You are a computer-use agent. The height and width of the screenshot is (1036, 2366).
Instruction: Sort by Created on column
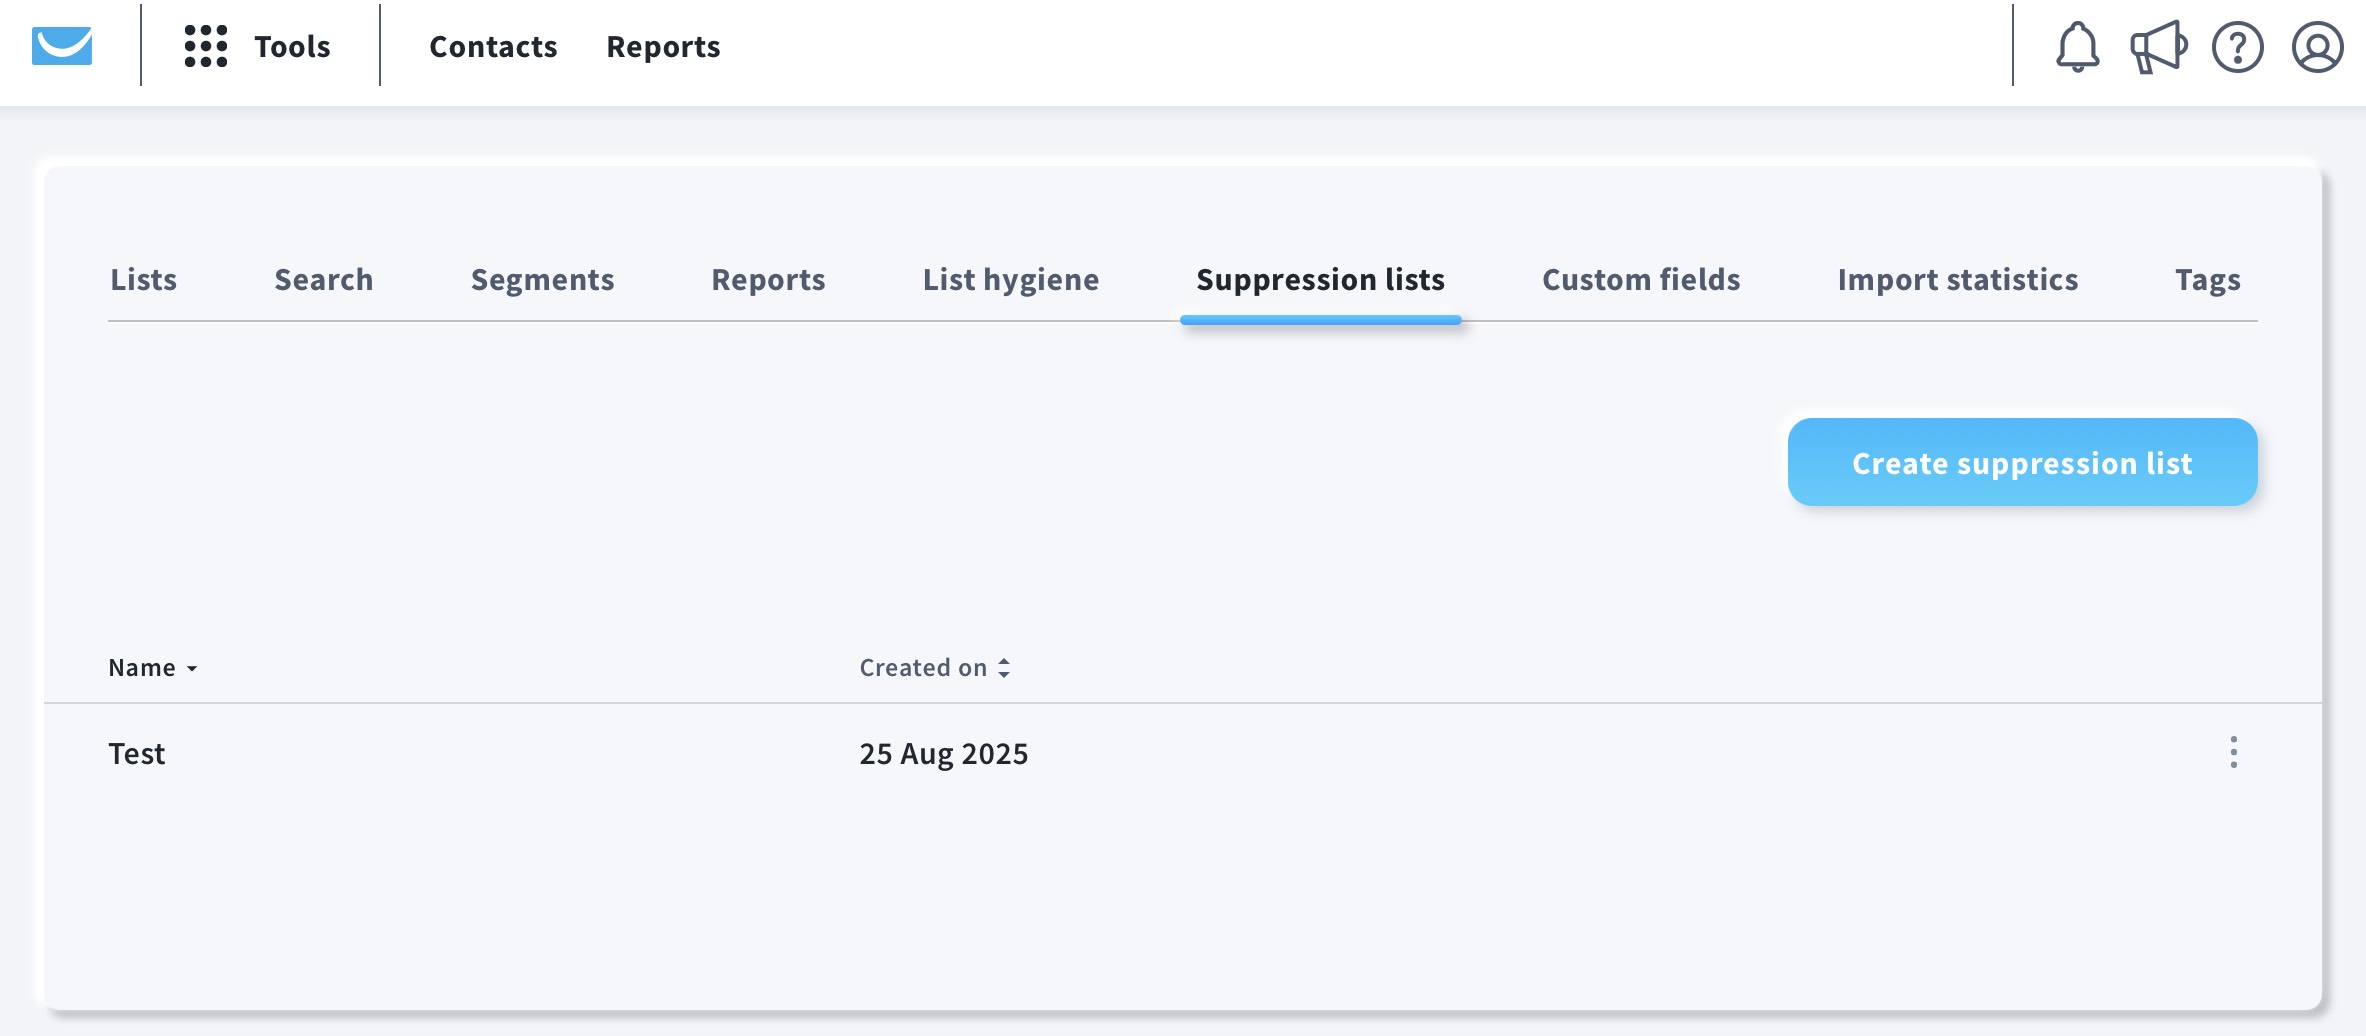tap(935, 667)
